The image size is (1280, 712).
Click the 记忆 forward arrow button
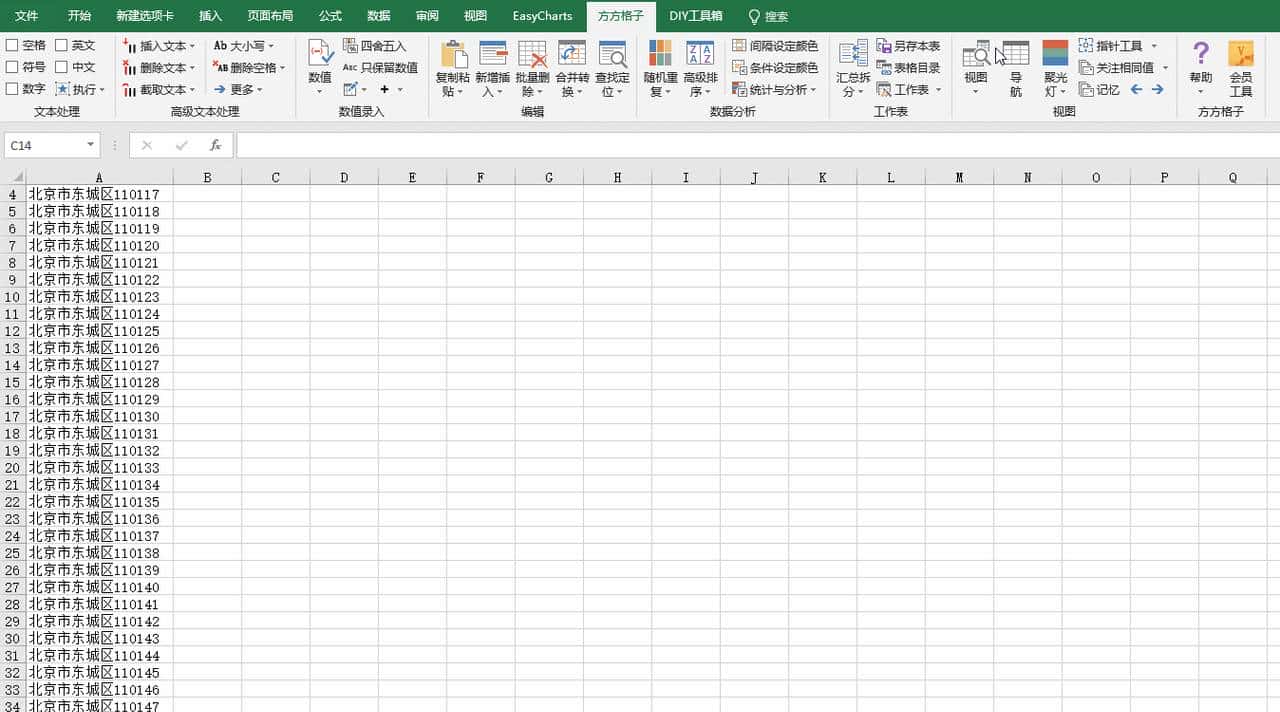tap(1159, 89)
